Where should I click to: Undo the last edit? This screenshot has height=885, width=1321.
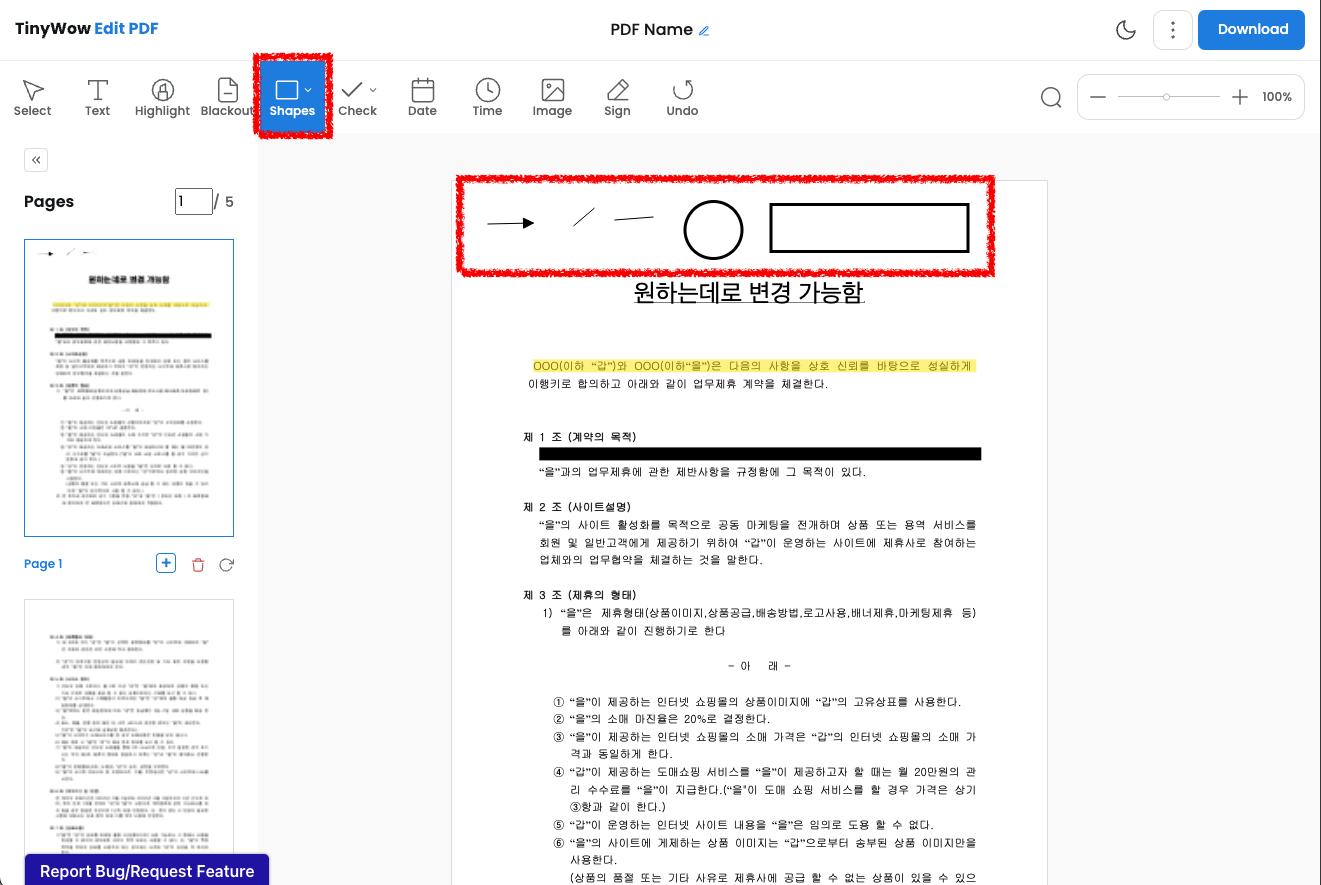click(x=682, y=97)
